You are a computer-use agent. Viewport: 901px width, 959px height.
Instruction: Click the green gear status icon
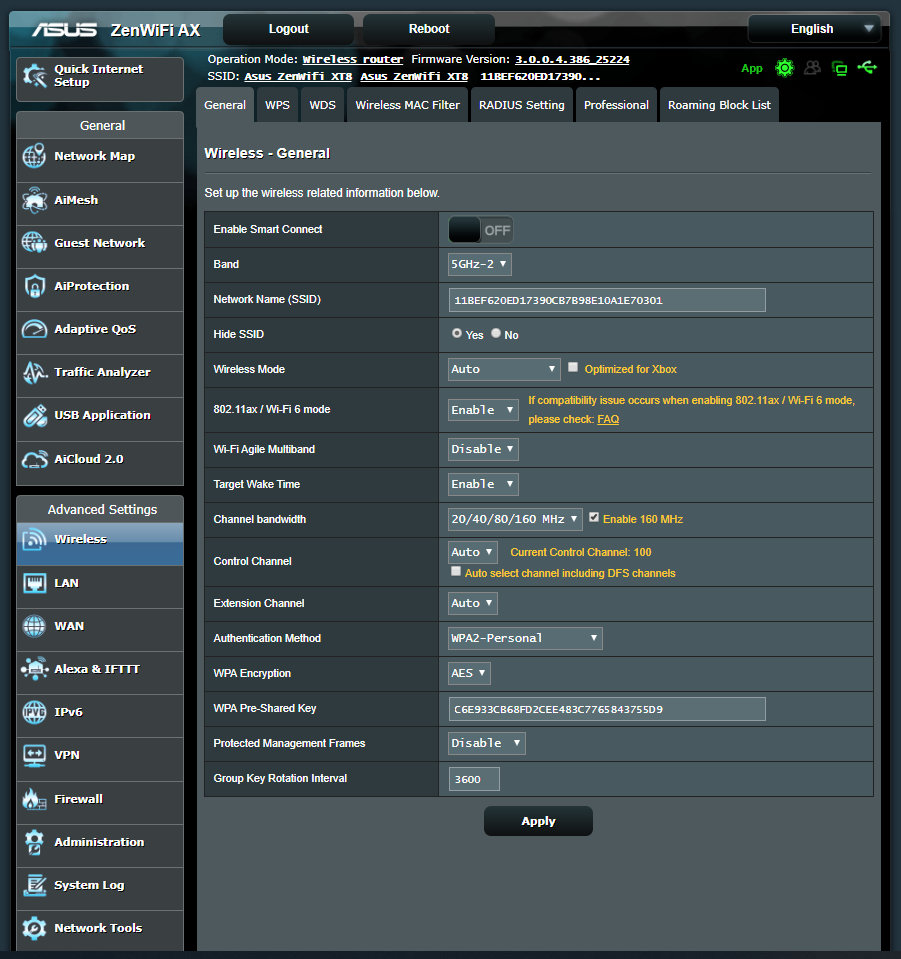click(784, 68)
